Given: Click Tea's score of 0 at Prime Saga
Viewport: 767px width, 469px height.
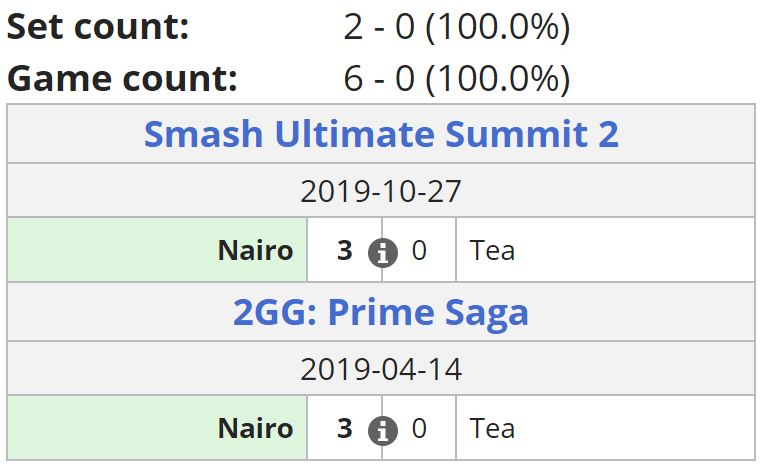Looking at the screenshot, I should click(419, 429).
